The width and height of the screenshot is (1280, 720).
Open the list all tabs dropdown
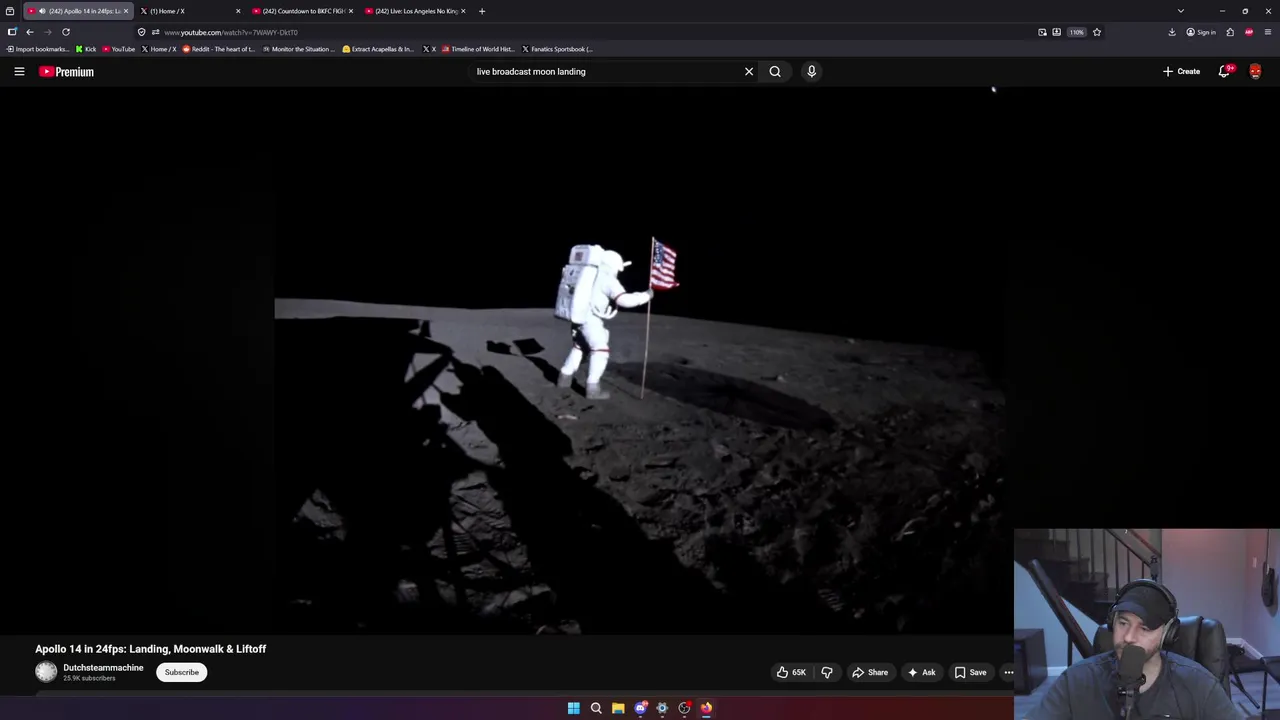1181,11
